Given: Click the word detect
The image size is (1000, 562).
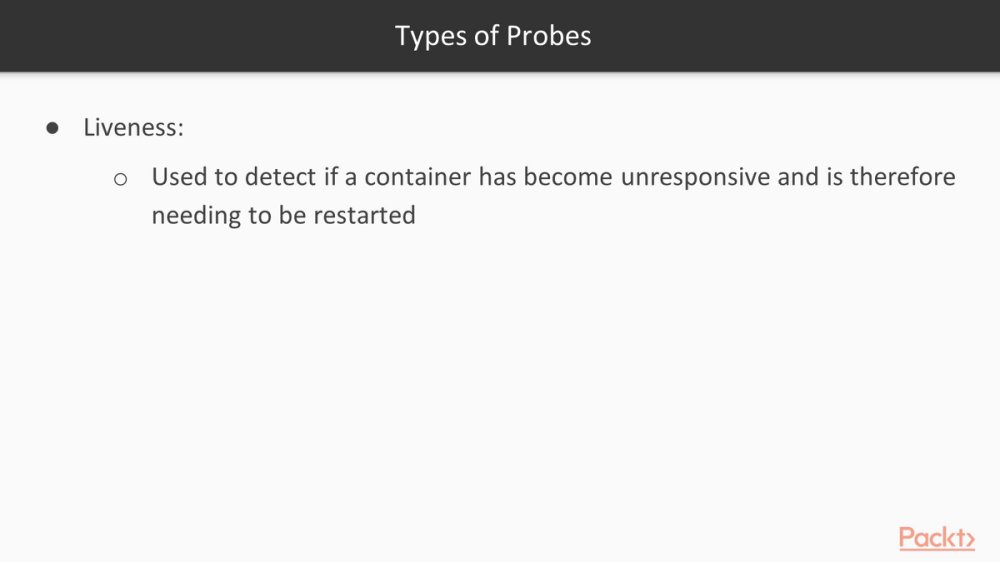Looking at the screenshot, I should click(x=280, y=177).
